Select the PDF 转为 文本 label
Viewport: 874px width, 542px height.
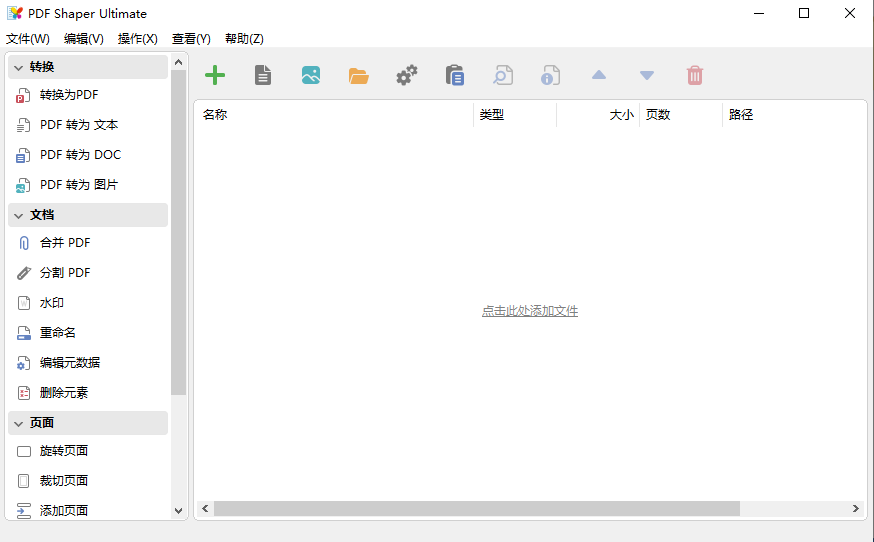79,125
